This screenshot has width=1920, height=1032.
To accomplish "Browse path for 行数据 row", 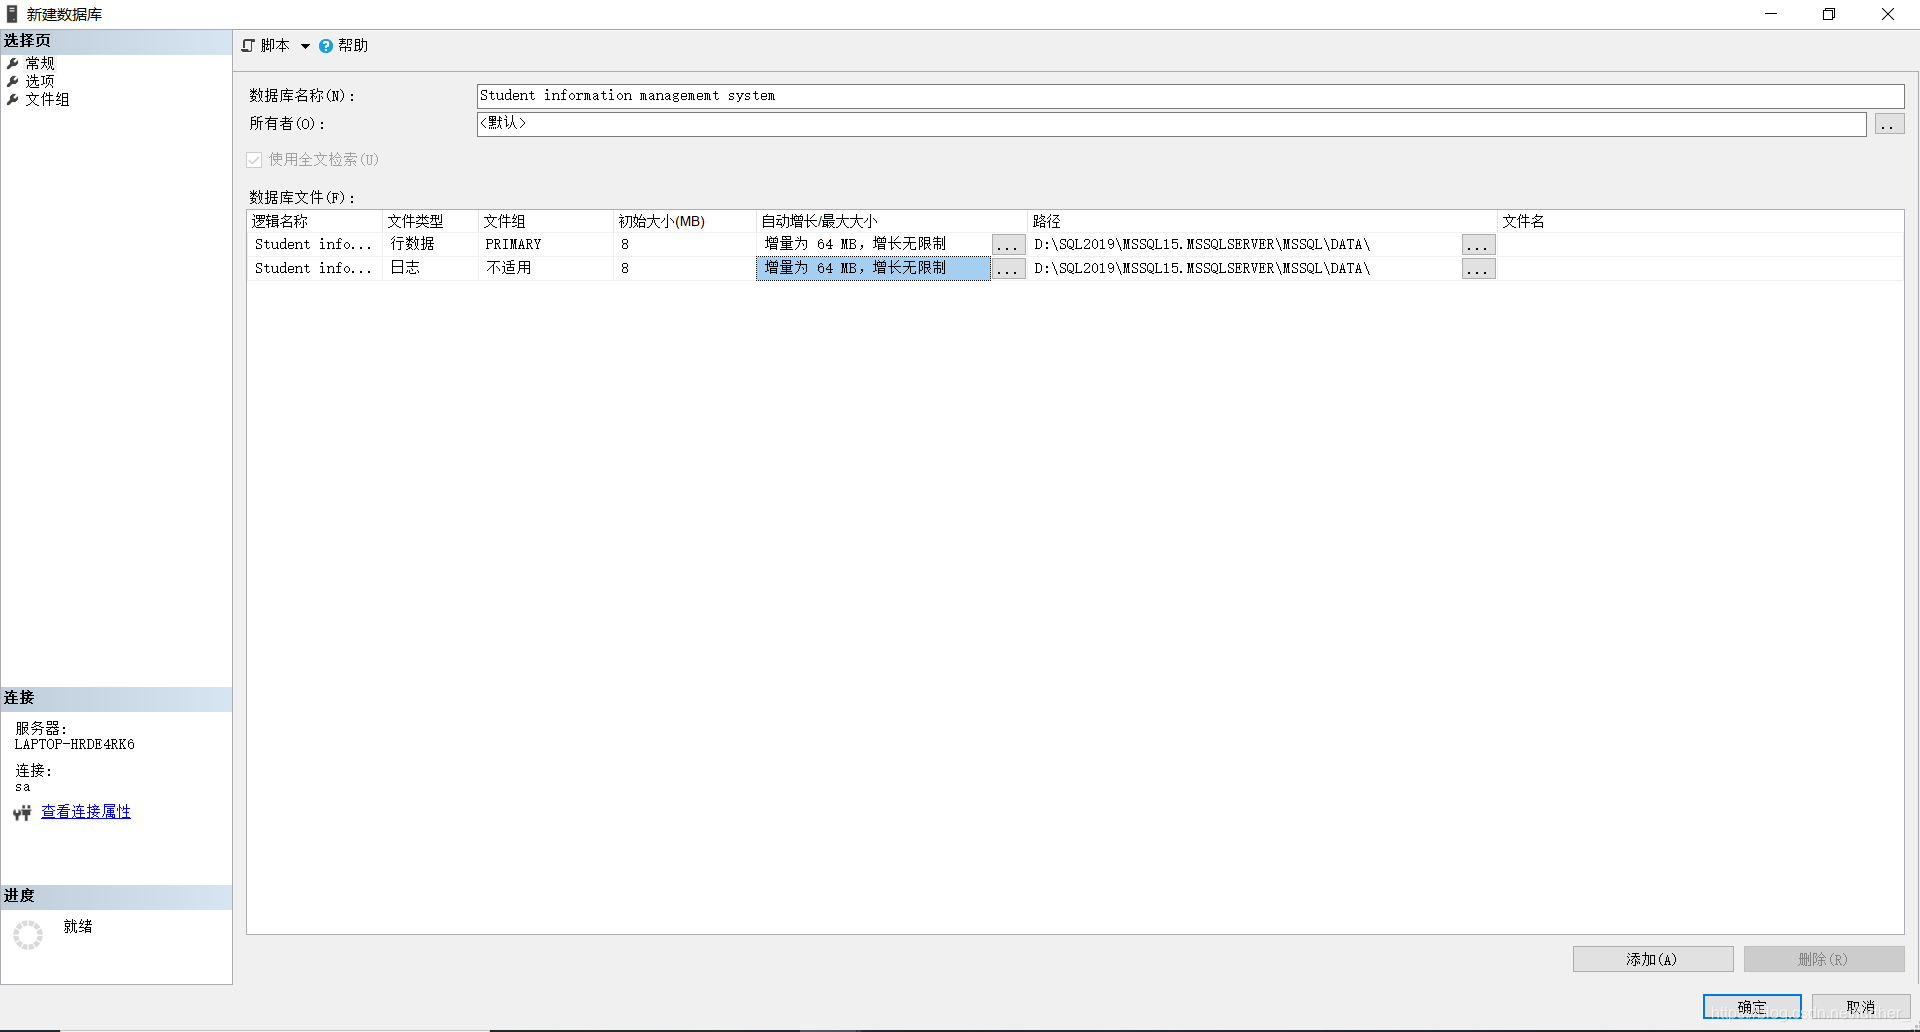I will click(x=1478, y=245).
